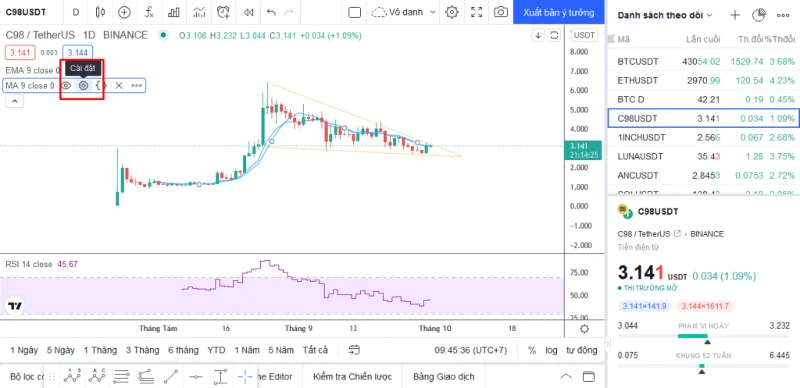Hide the MA 9 indicator with eye icon
This screenshot has width=800, height=388.
[66, 85]
